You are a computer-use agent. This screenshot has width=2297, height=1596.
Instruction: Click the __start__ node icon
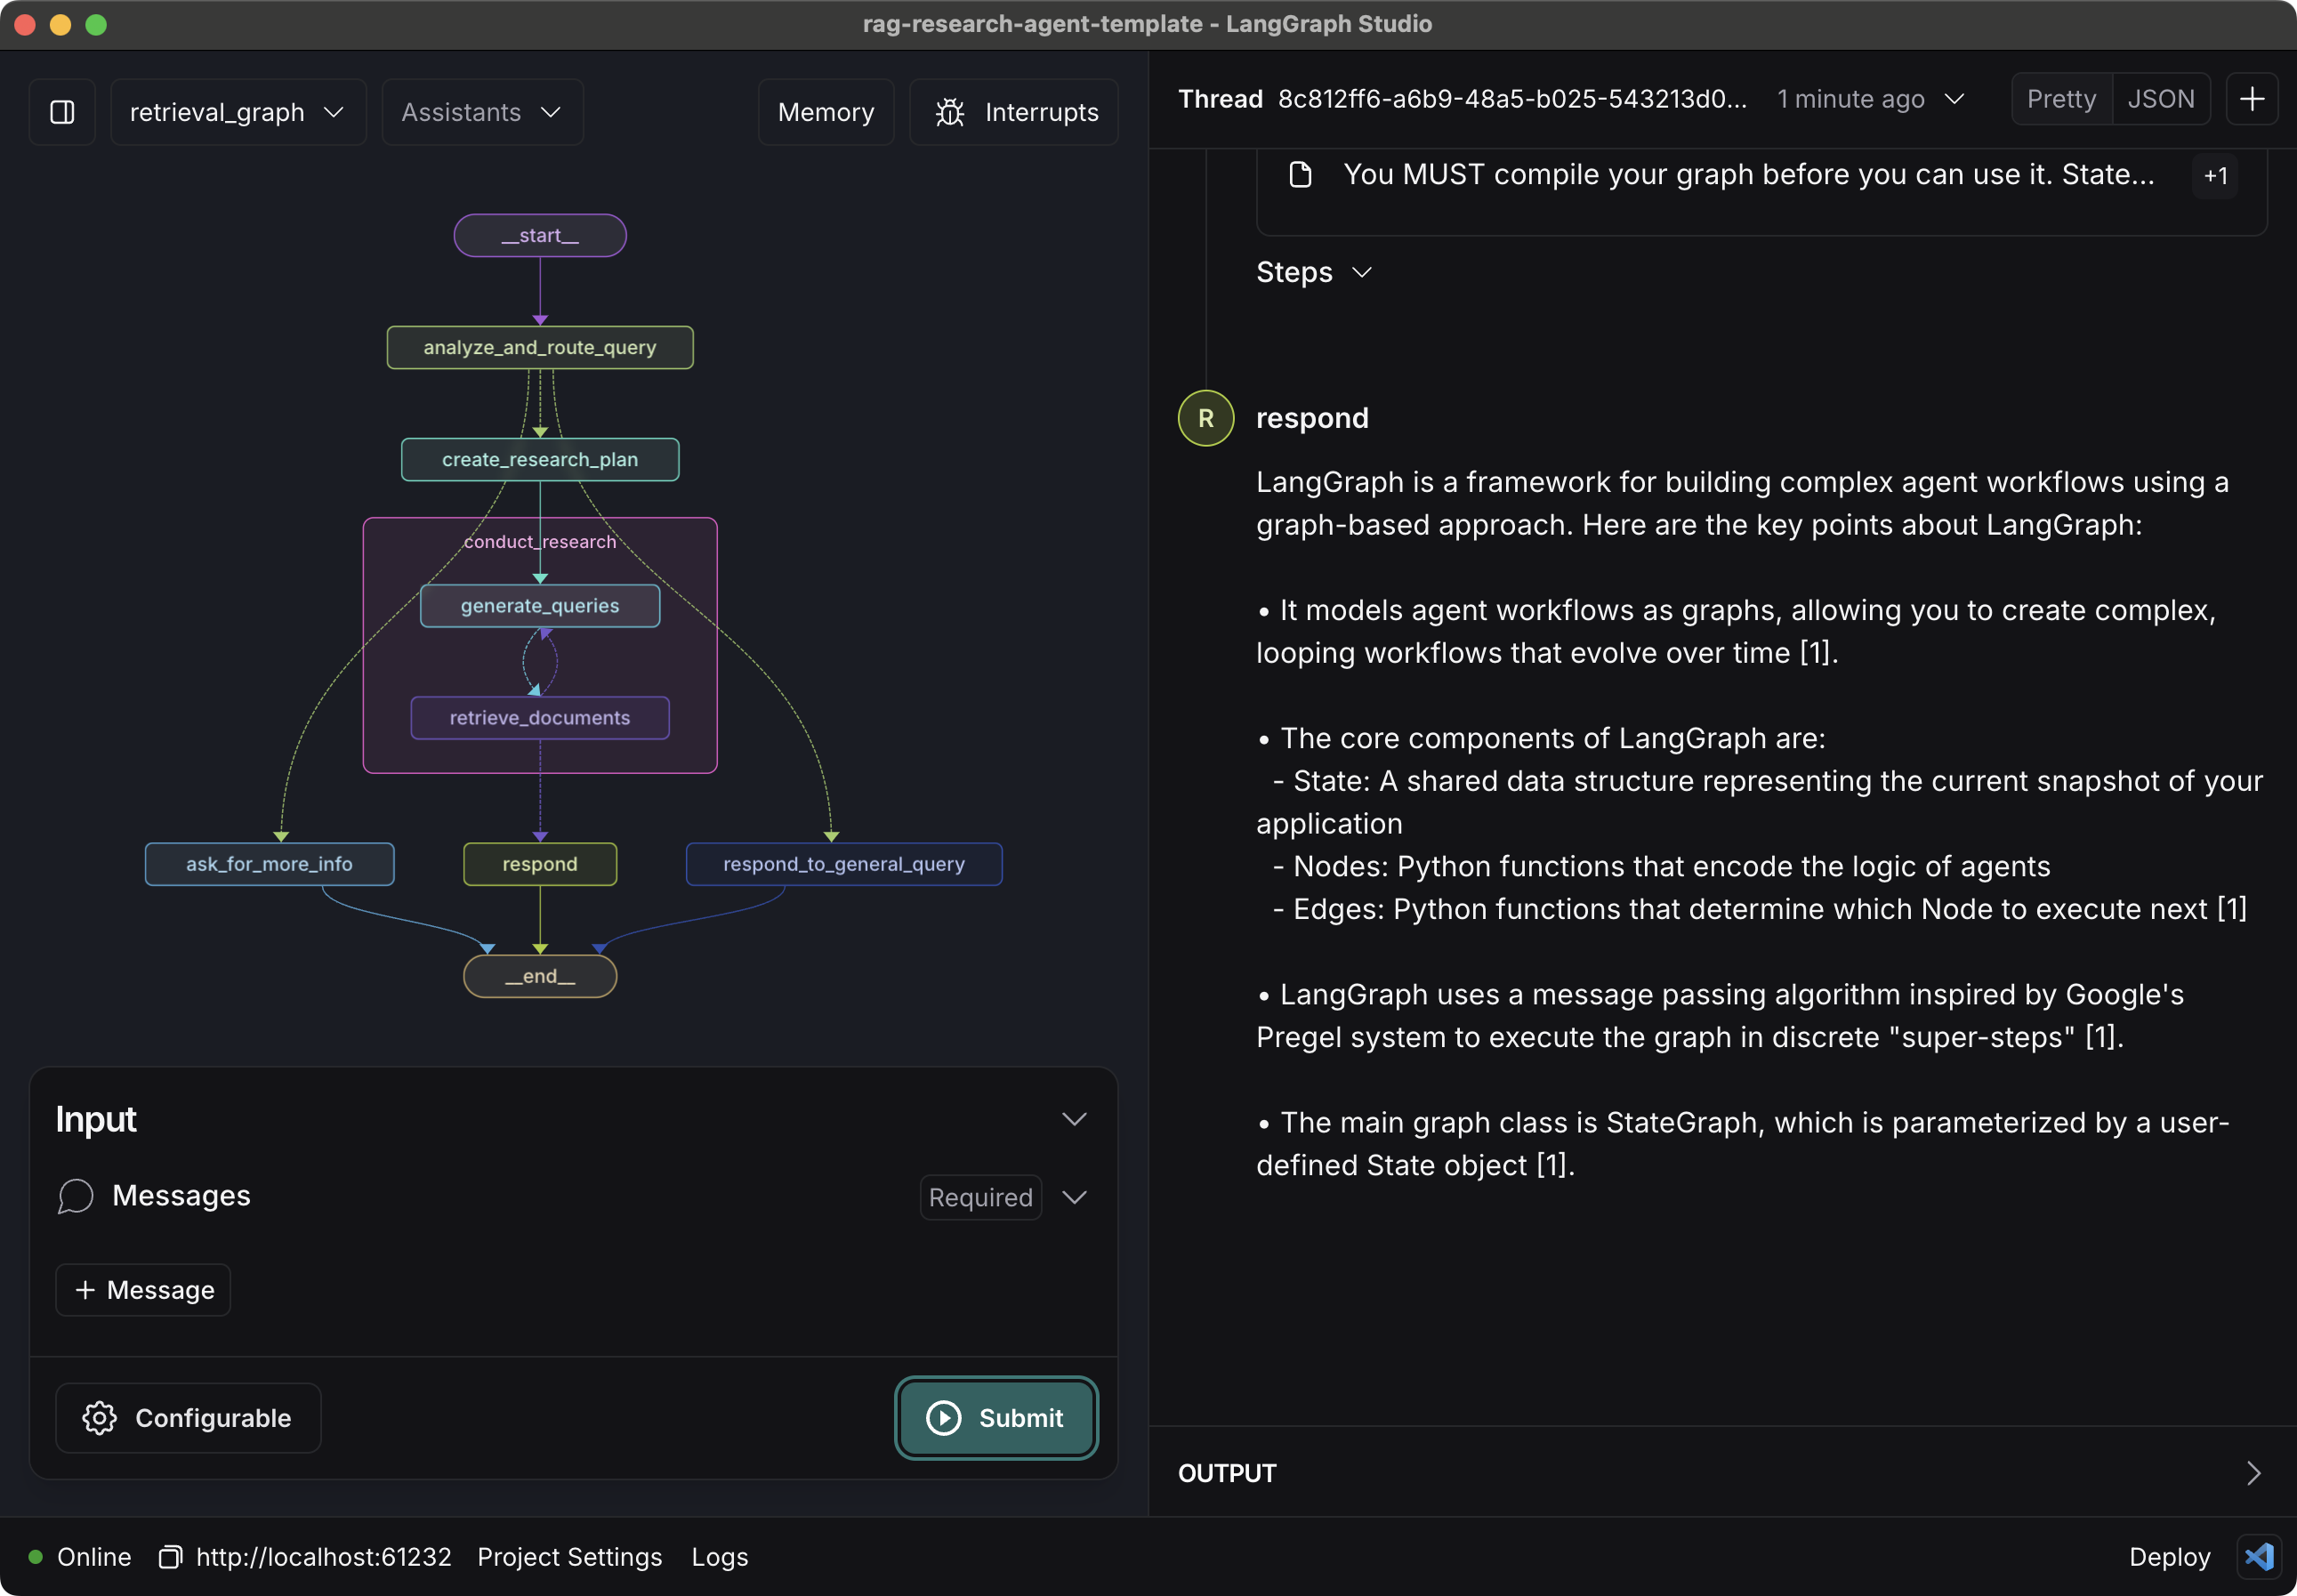tap(537, 234)
